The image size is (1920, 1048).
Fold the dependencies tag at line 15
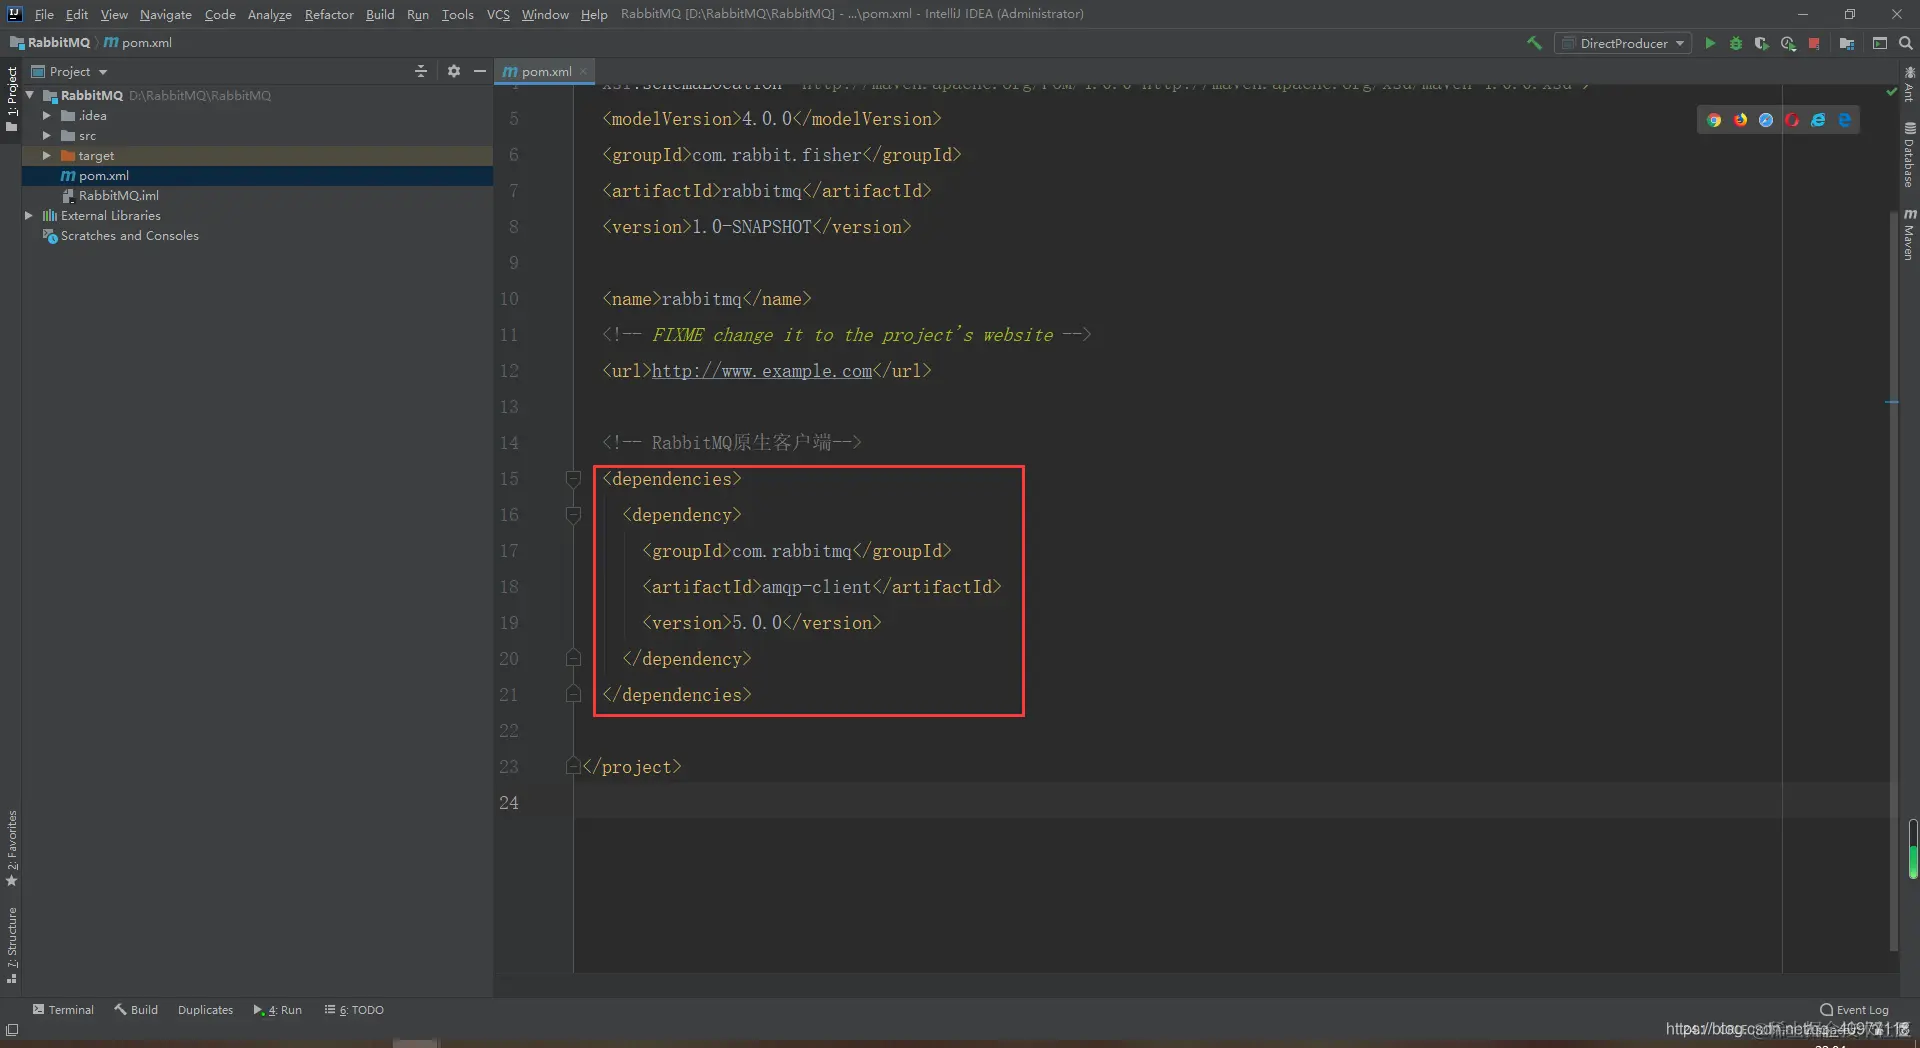[573, 479]
